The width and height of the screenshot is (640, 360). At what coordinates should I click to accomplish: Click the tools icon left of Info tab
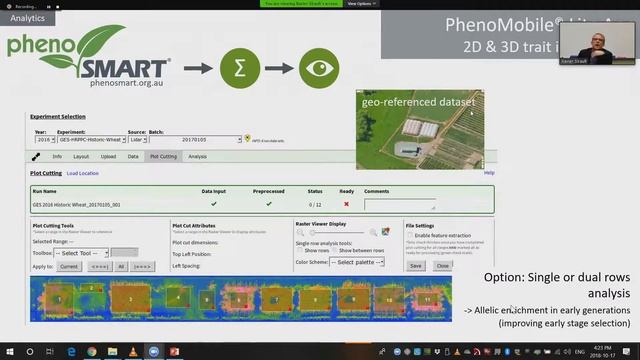(36, 156)
